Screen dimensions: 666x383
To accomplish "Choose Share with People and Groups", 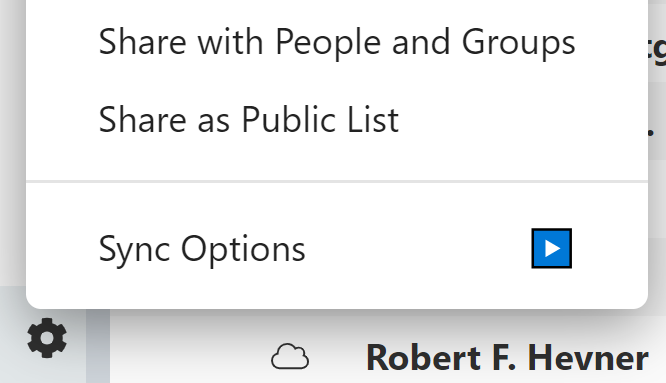I will coord(337,42).
